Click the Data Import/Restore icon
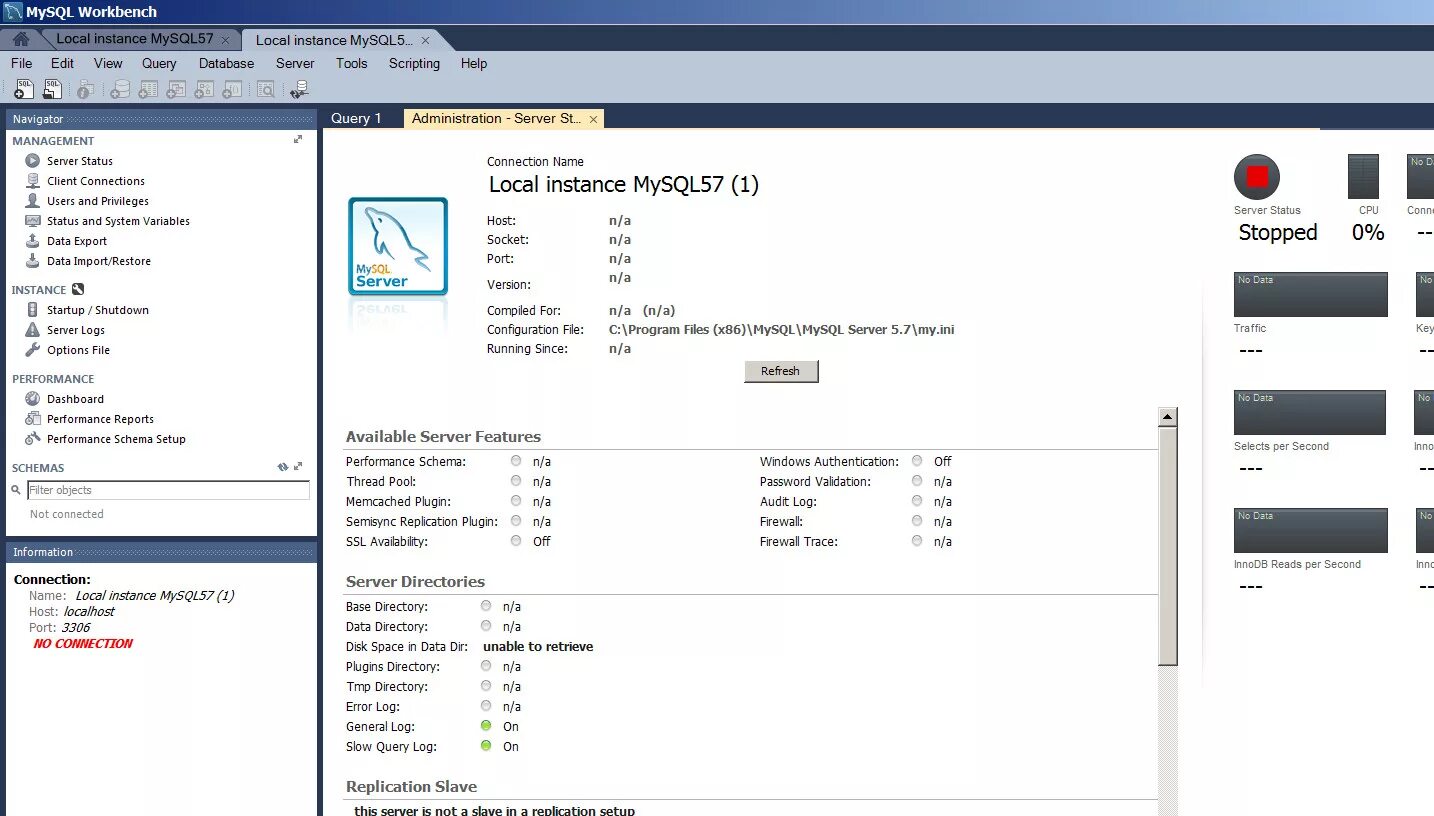Screen dimensions: 1434x816 tap(33, 261)
